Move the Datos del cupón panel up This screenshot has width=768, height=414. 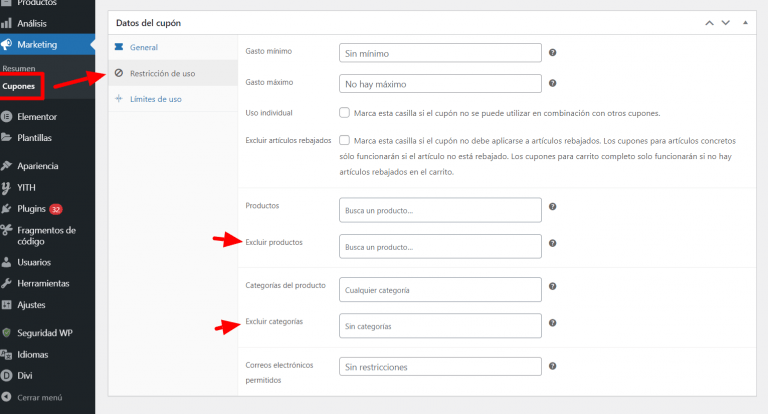coord(709,23)
